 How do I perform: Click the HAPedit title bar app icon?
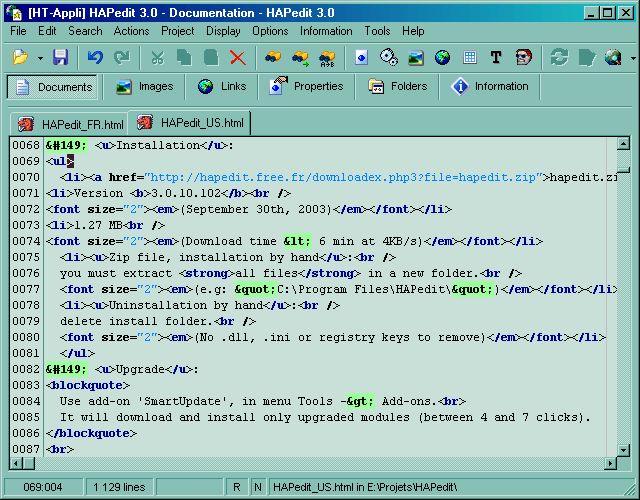14,13
